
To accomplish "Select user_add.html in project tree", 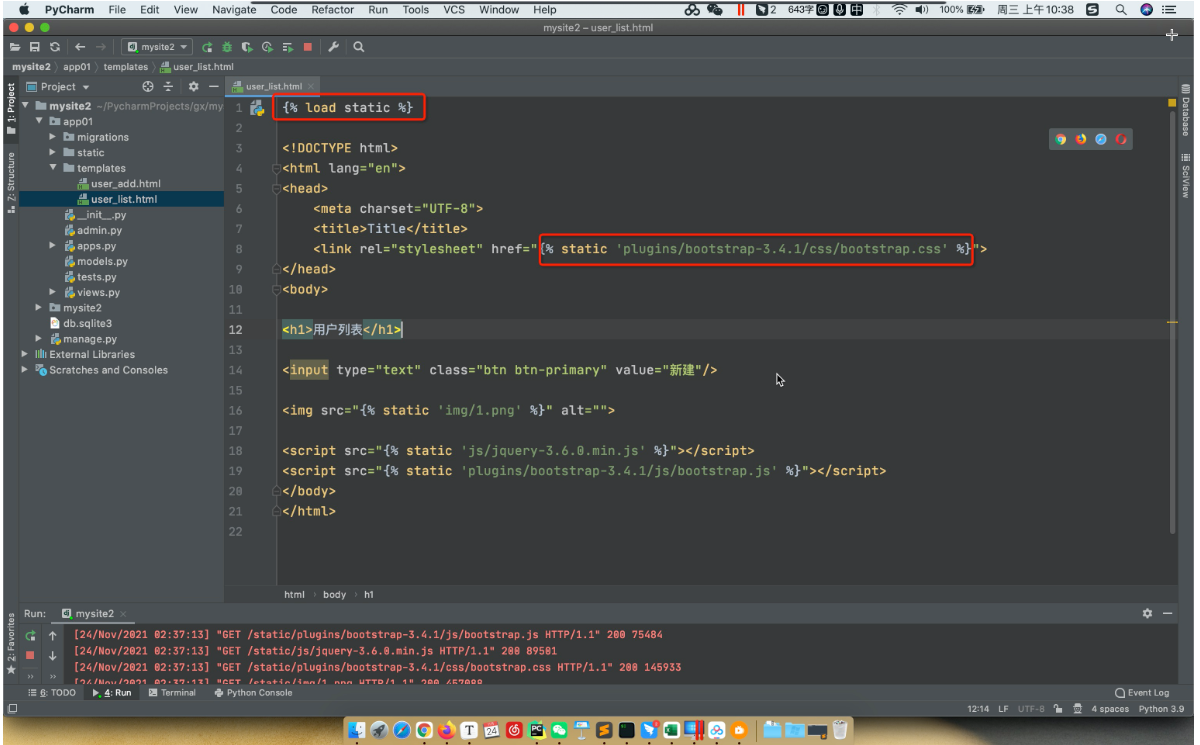I will click(118, 184).
